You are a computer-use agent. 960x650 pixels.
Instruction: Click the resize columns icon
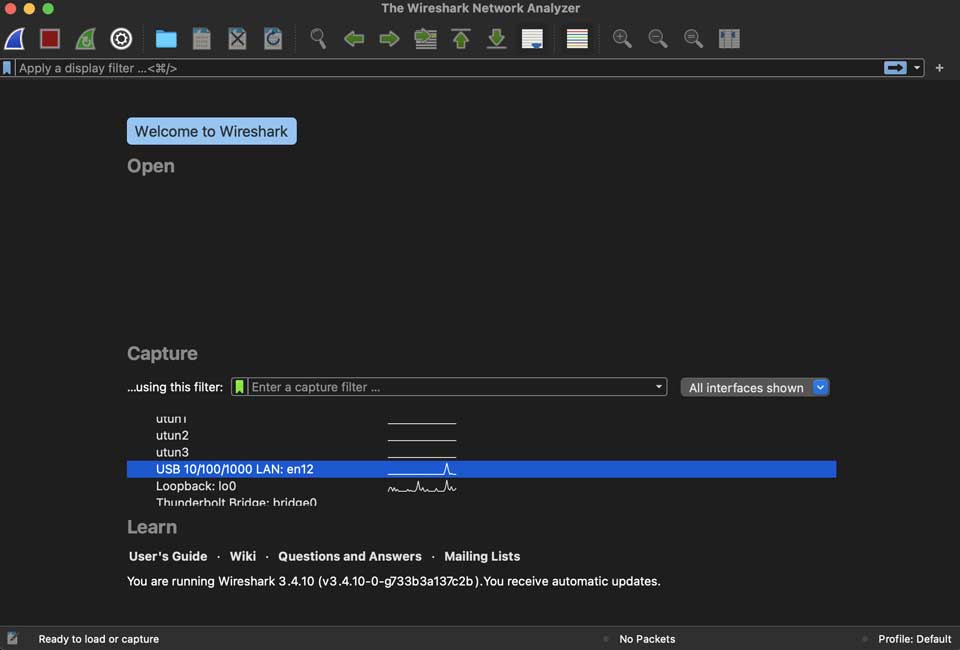(729, 39)
